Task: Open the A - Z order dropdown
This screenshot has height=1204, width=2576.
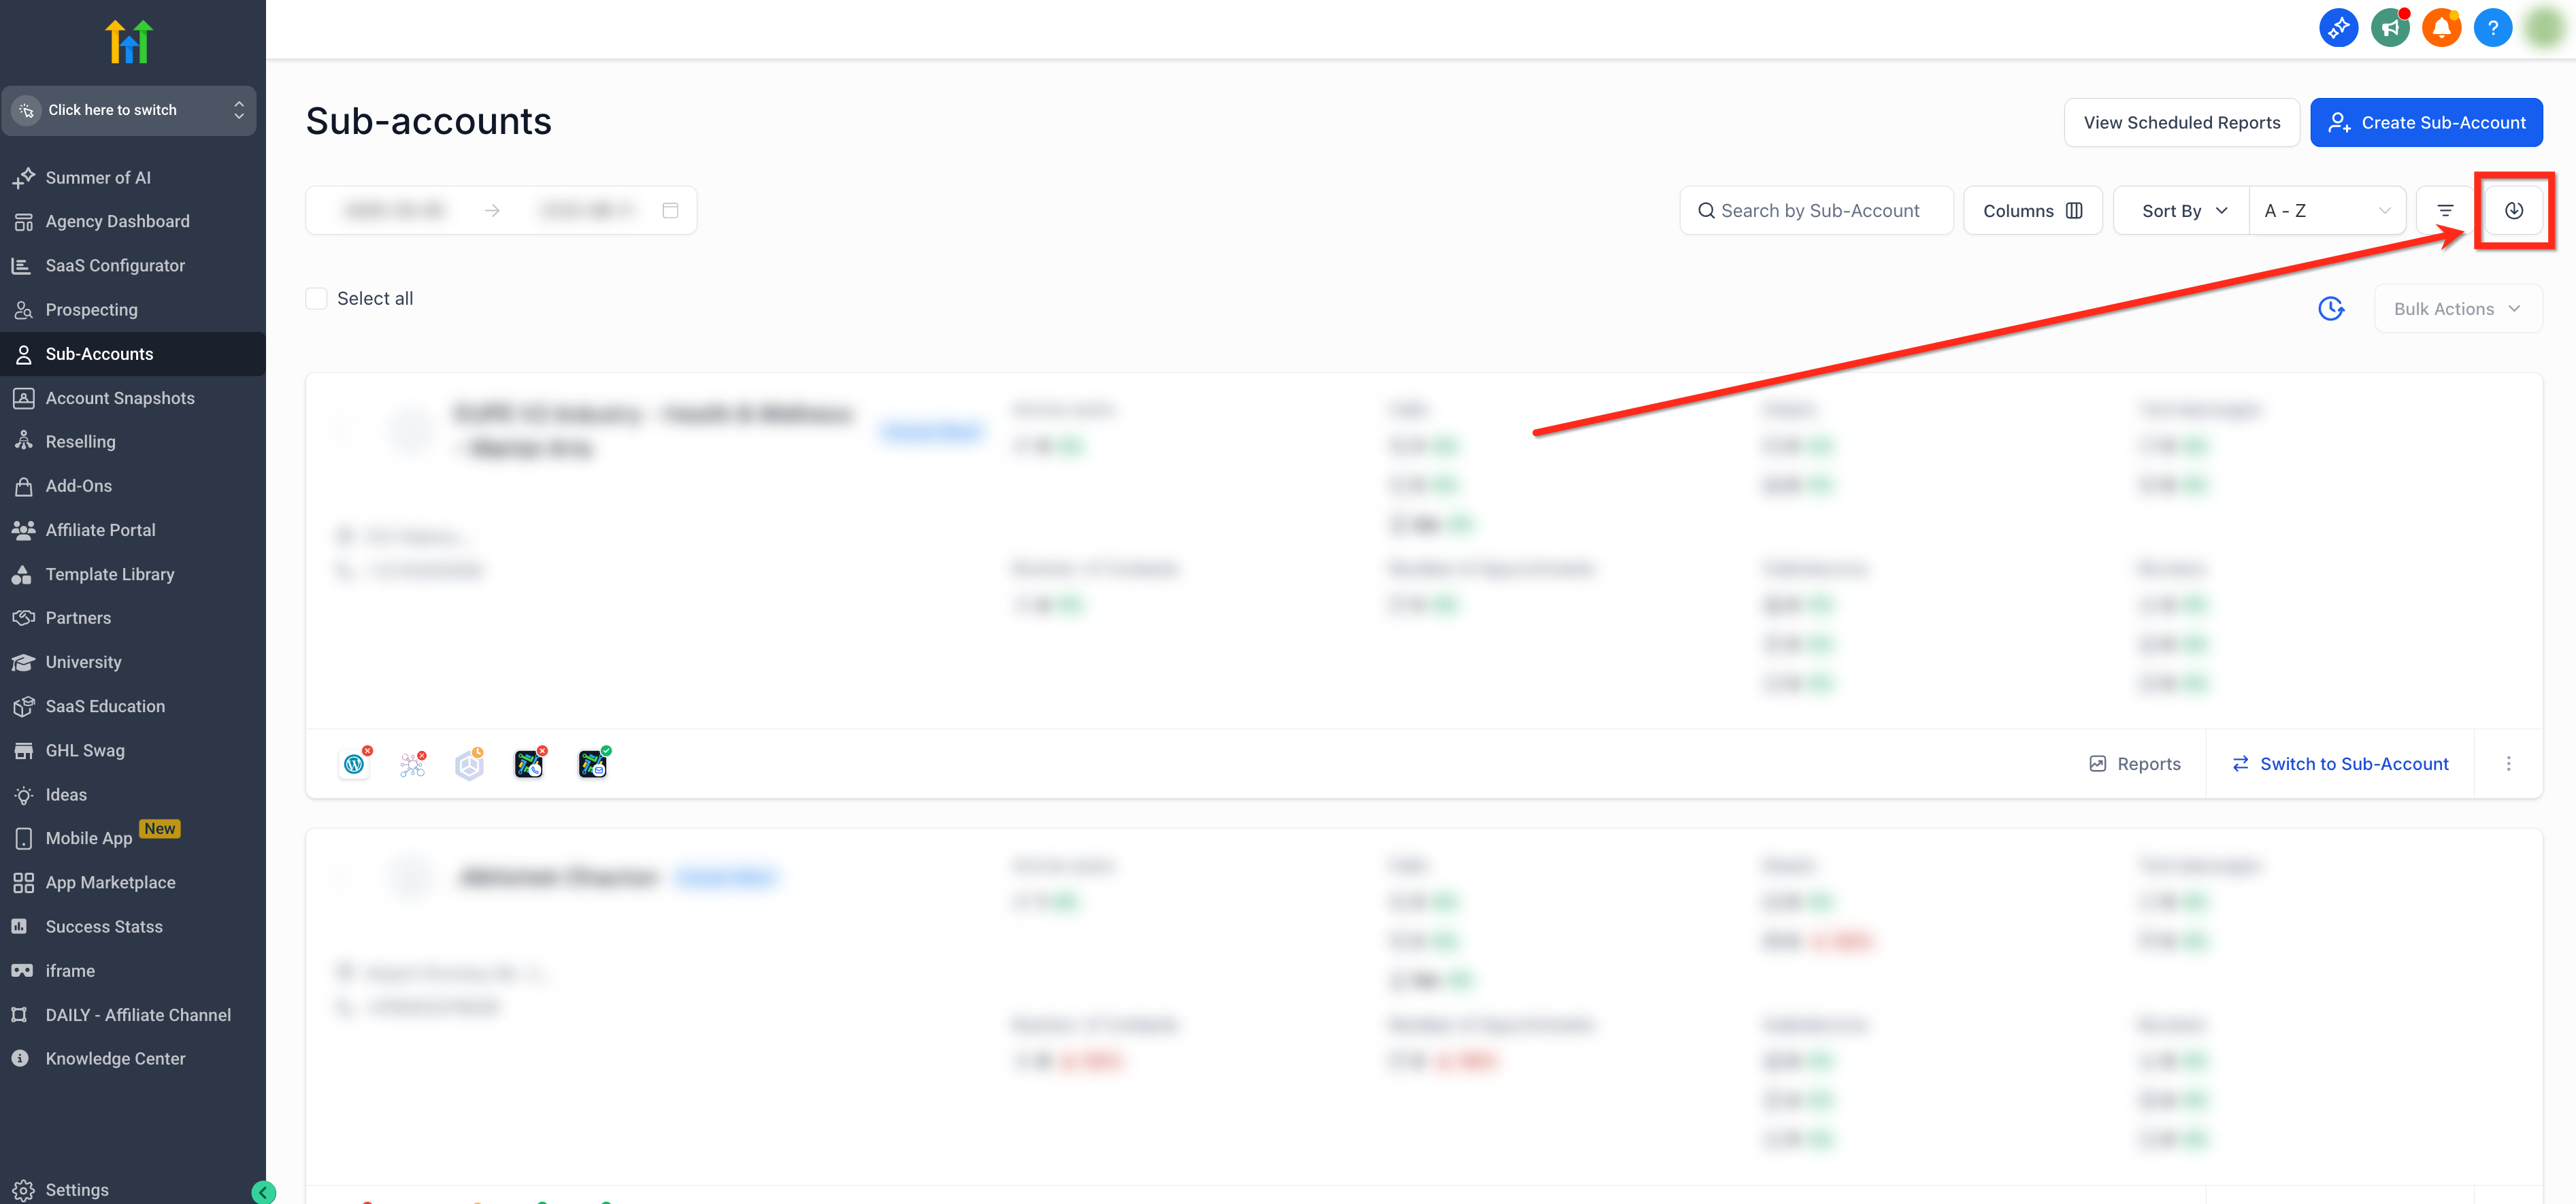Action: coord(2326,211)
